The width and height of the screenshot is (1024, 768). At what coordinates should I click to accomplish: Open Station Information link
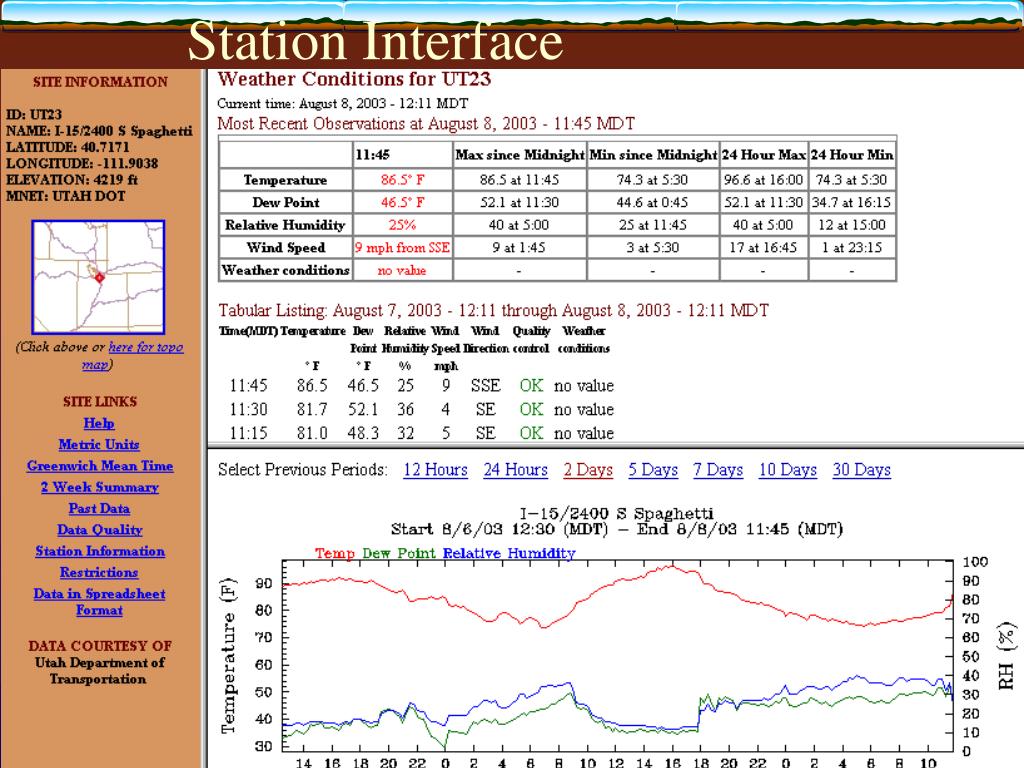(x=100, y=551)
